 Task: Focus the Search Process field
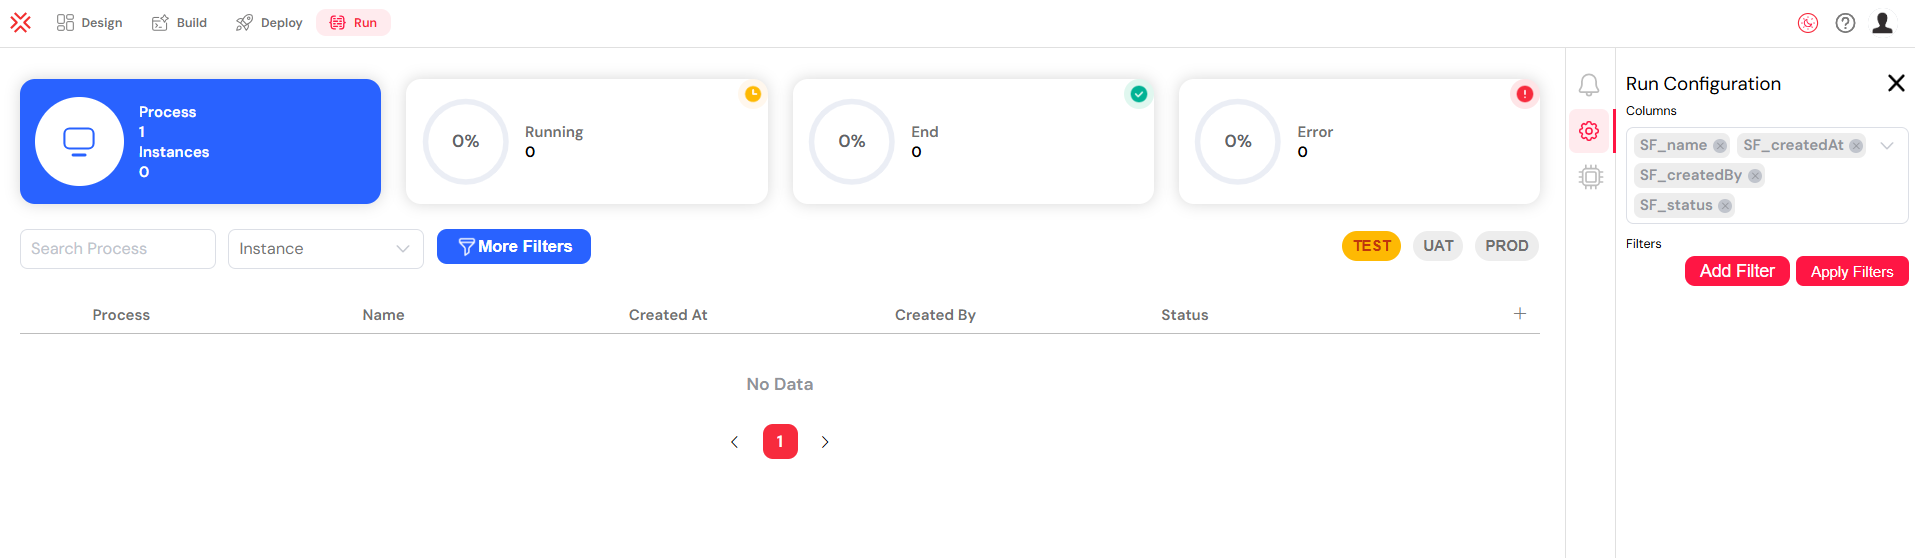tap(118, 249)
